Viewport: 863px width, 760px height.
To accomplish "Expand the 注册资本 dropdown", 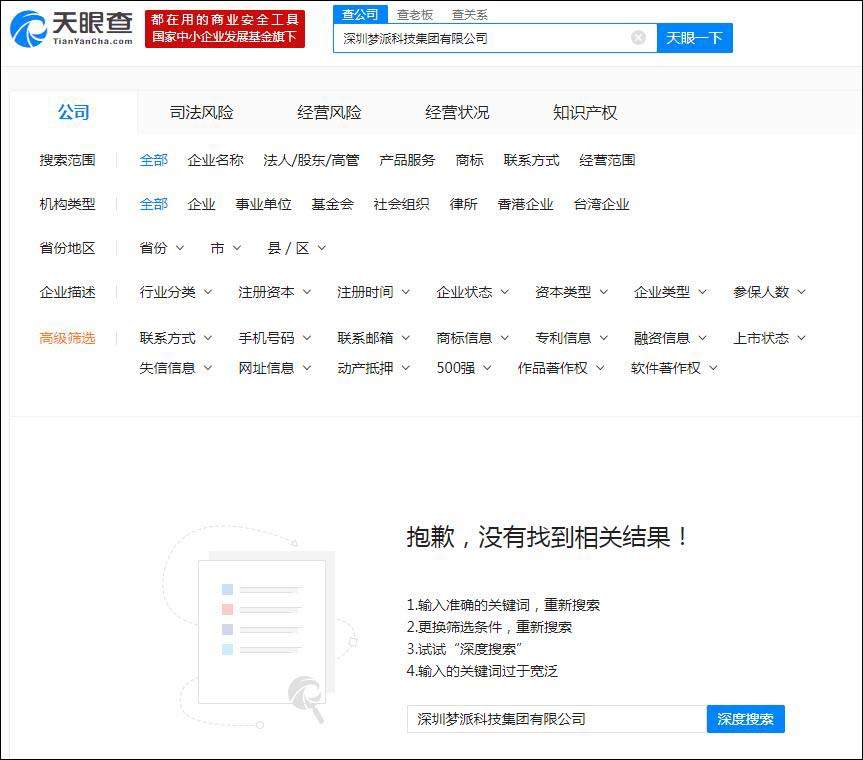I will (275, 292).
